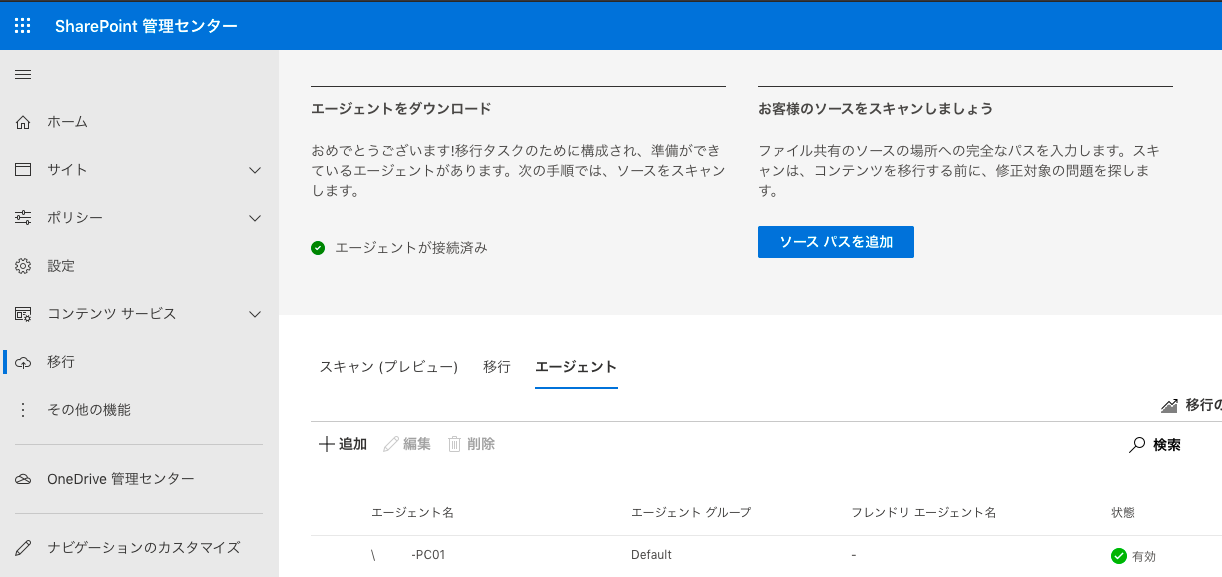
Task: Click the コンテンツ サービス icon
Action: point(23,314)
